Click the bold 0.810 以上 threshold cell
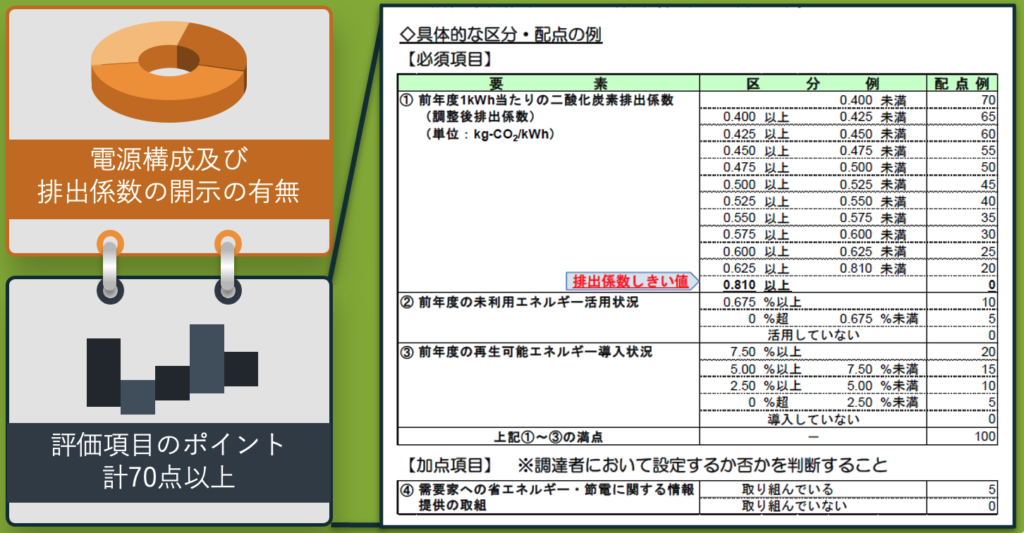The height and width of the screenshot is (533, 1024). coord(759,285)
